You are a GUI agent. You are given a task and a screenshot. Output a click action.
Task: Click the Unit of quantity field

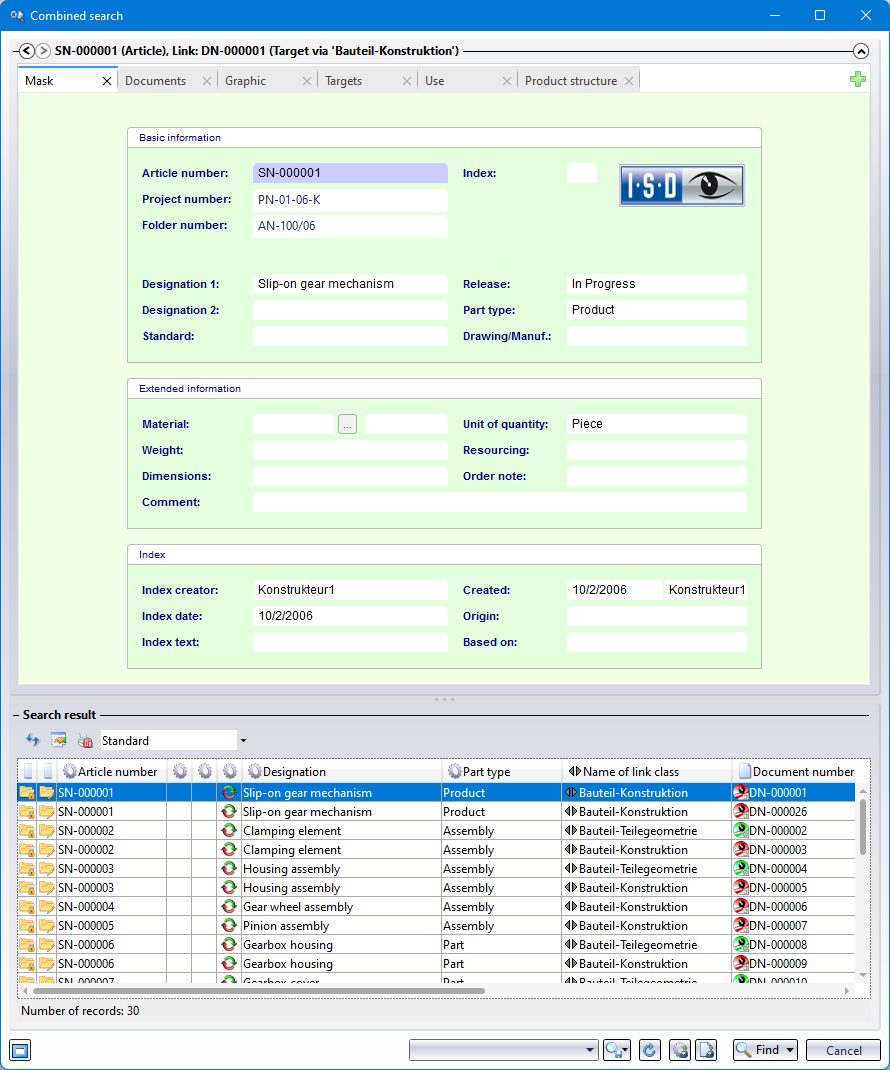coord(657,424)
